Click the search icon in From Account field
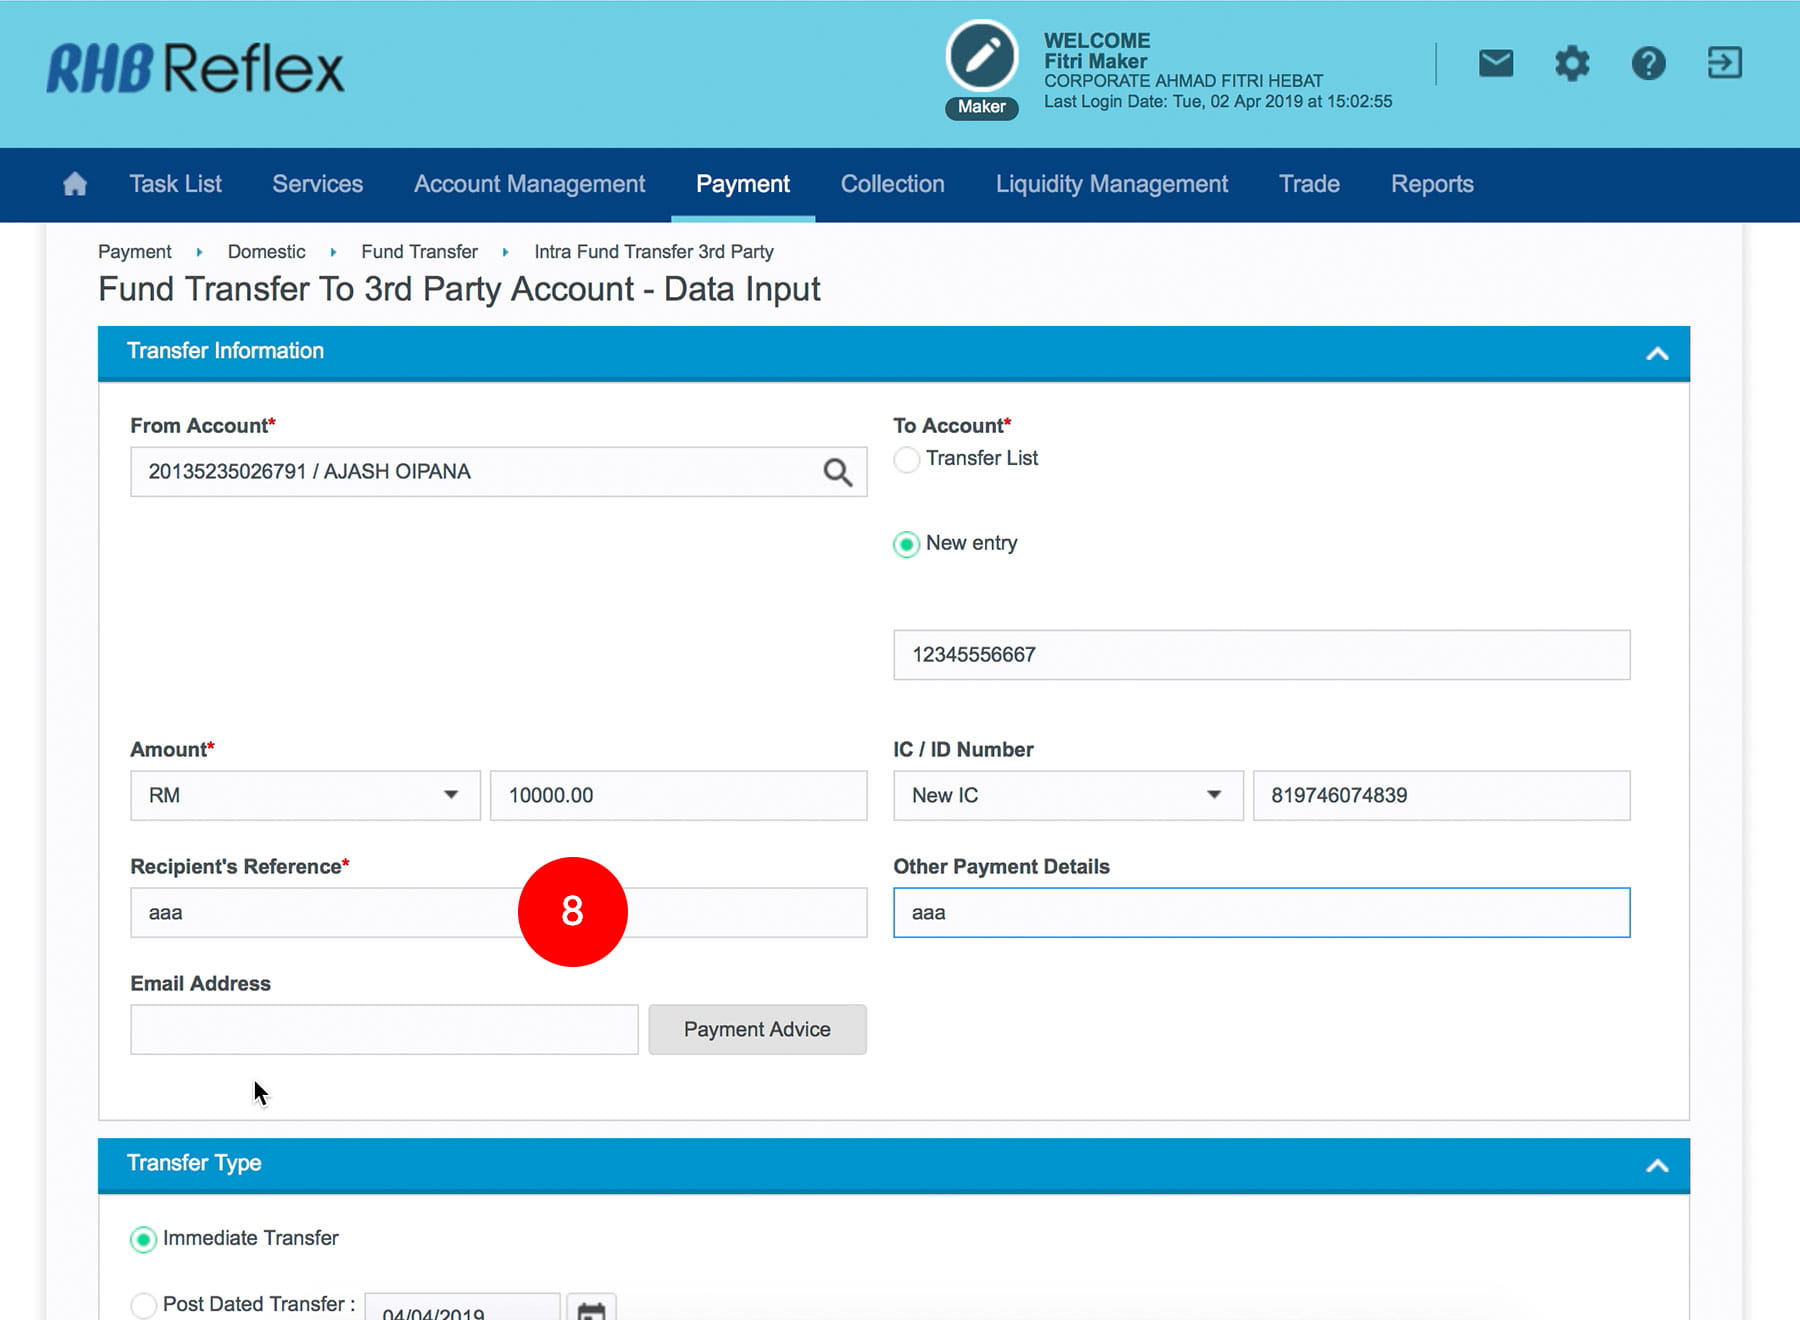Viewport: 1800px width, 1320px height. point(837,472)
